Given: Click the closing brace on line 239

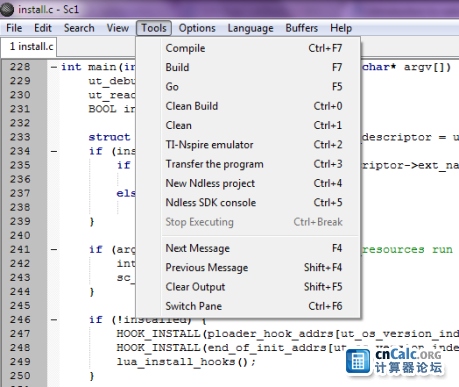Looking at the screenshot, I should point(92,222).
